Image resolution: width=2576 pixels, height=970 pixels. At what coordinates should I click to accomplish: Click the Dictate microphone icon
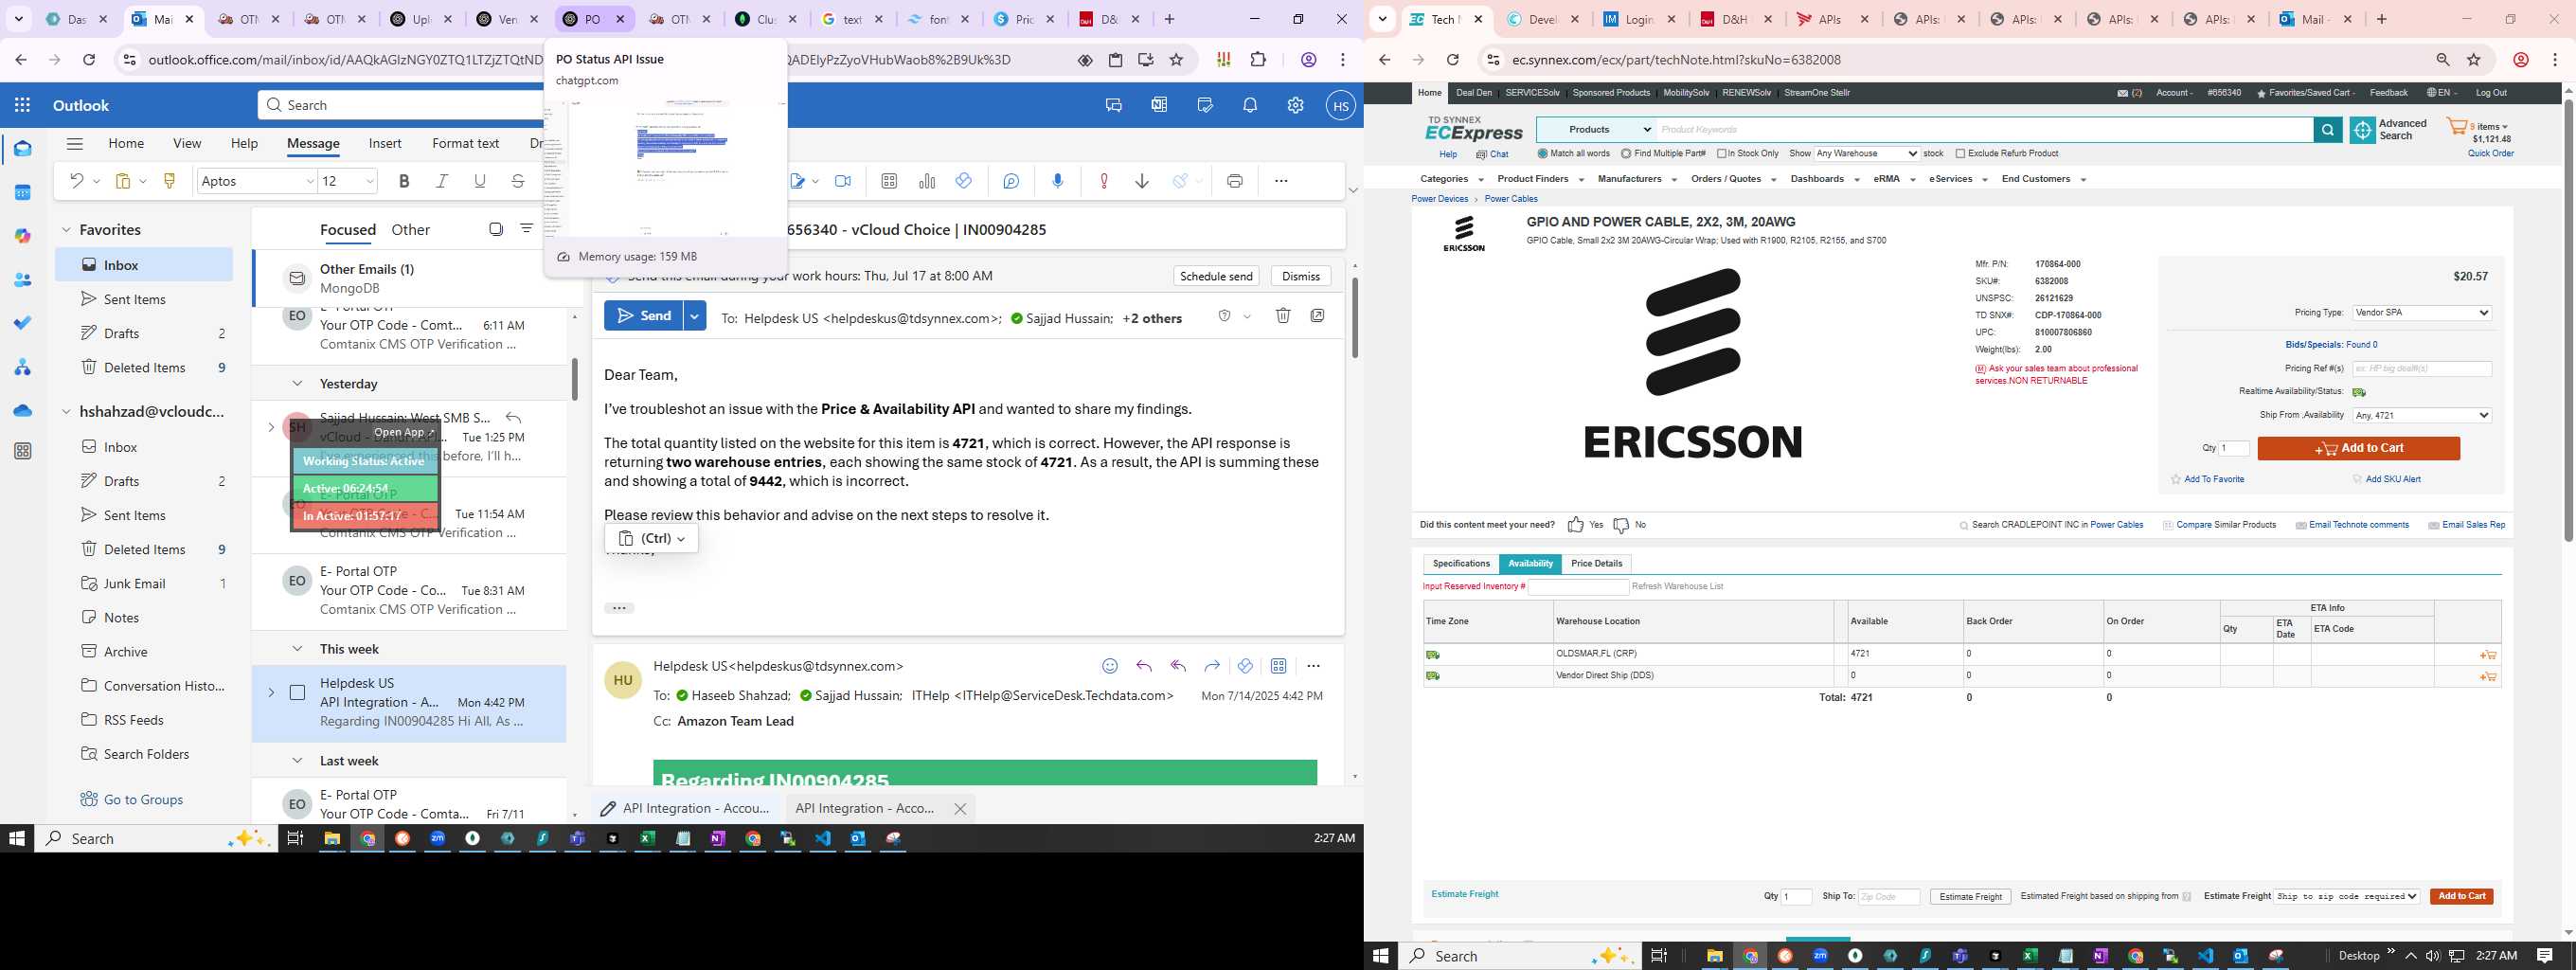1058,181
